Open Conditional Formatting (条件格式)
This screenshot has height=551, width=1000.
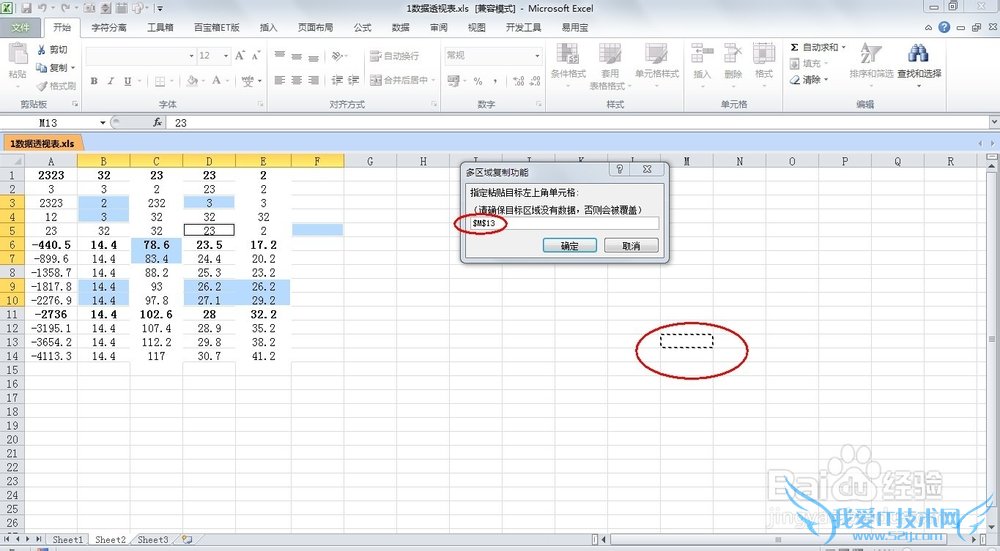(x=568, y=62)
